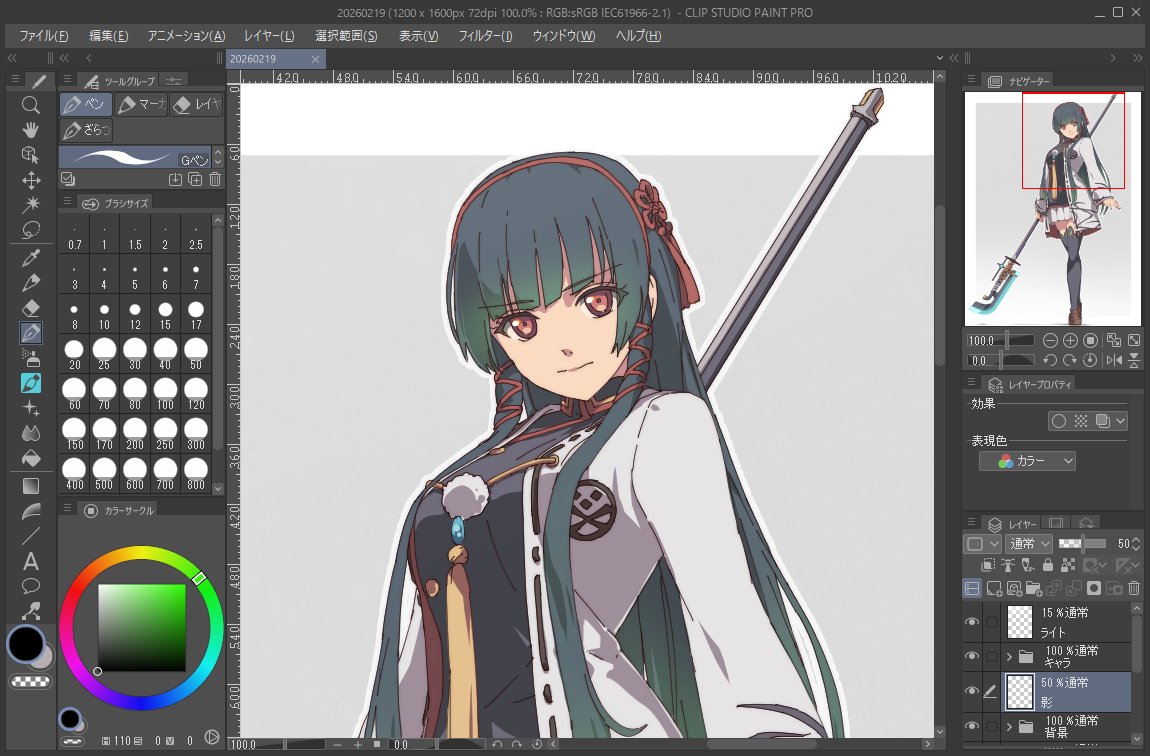Open effect options dropdown arrow in Layer Property
The image size is (1150, 756).
(x=1120, y=421)
